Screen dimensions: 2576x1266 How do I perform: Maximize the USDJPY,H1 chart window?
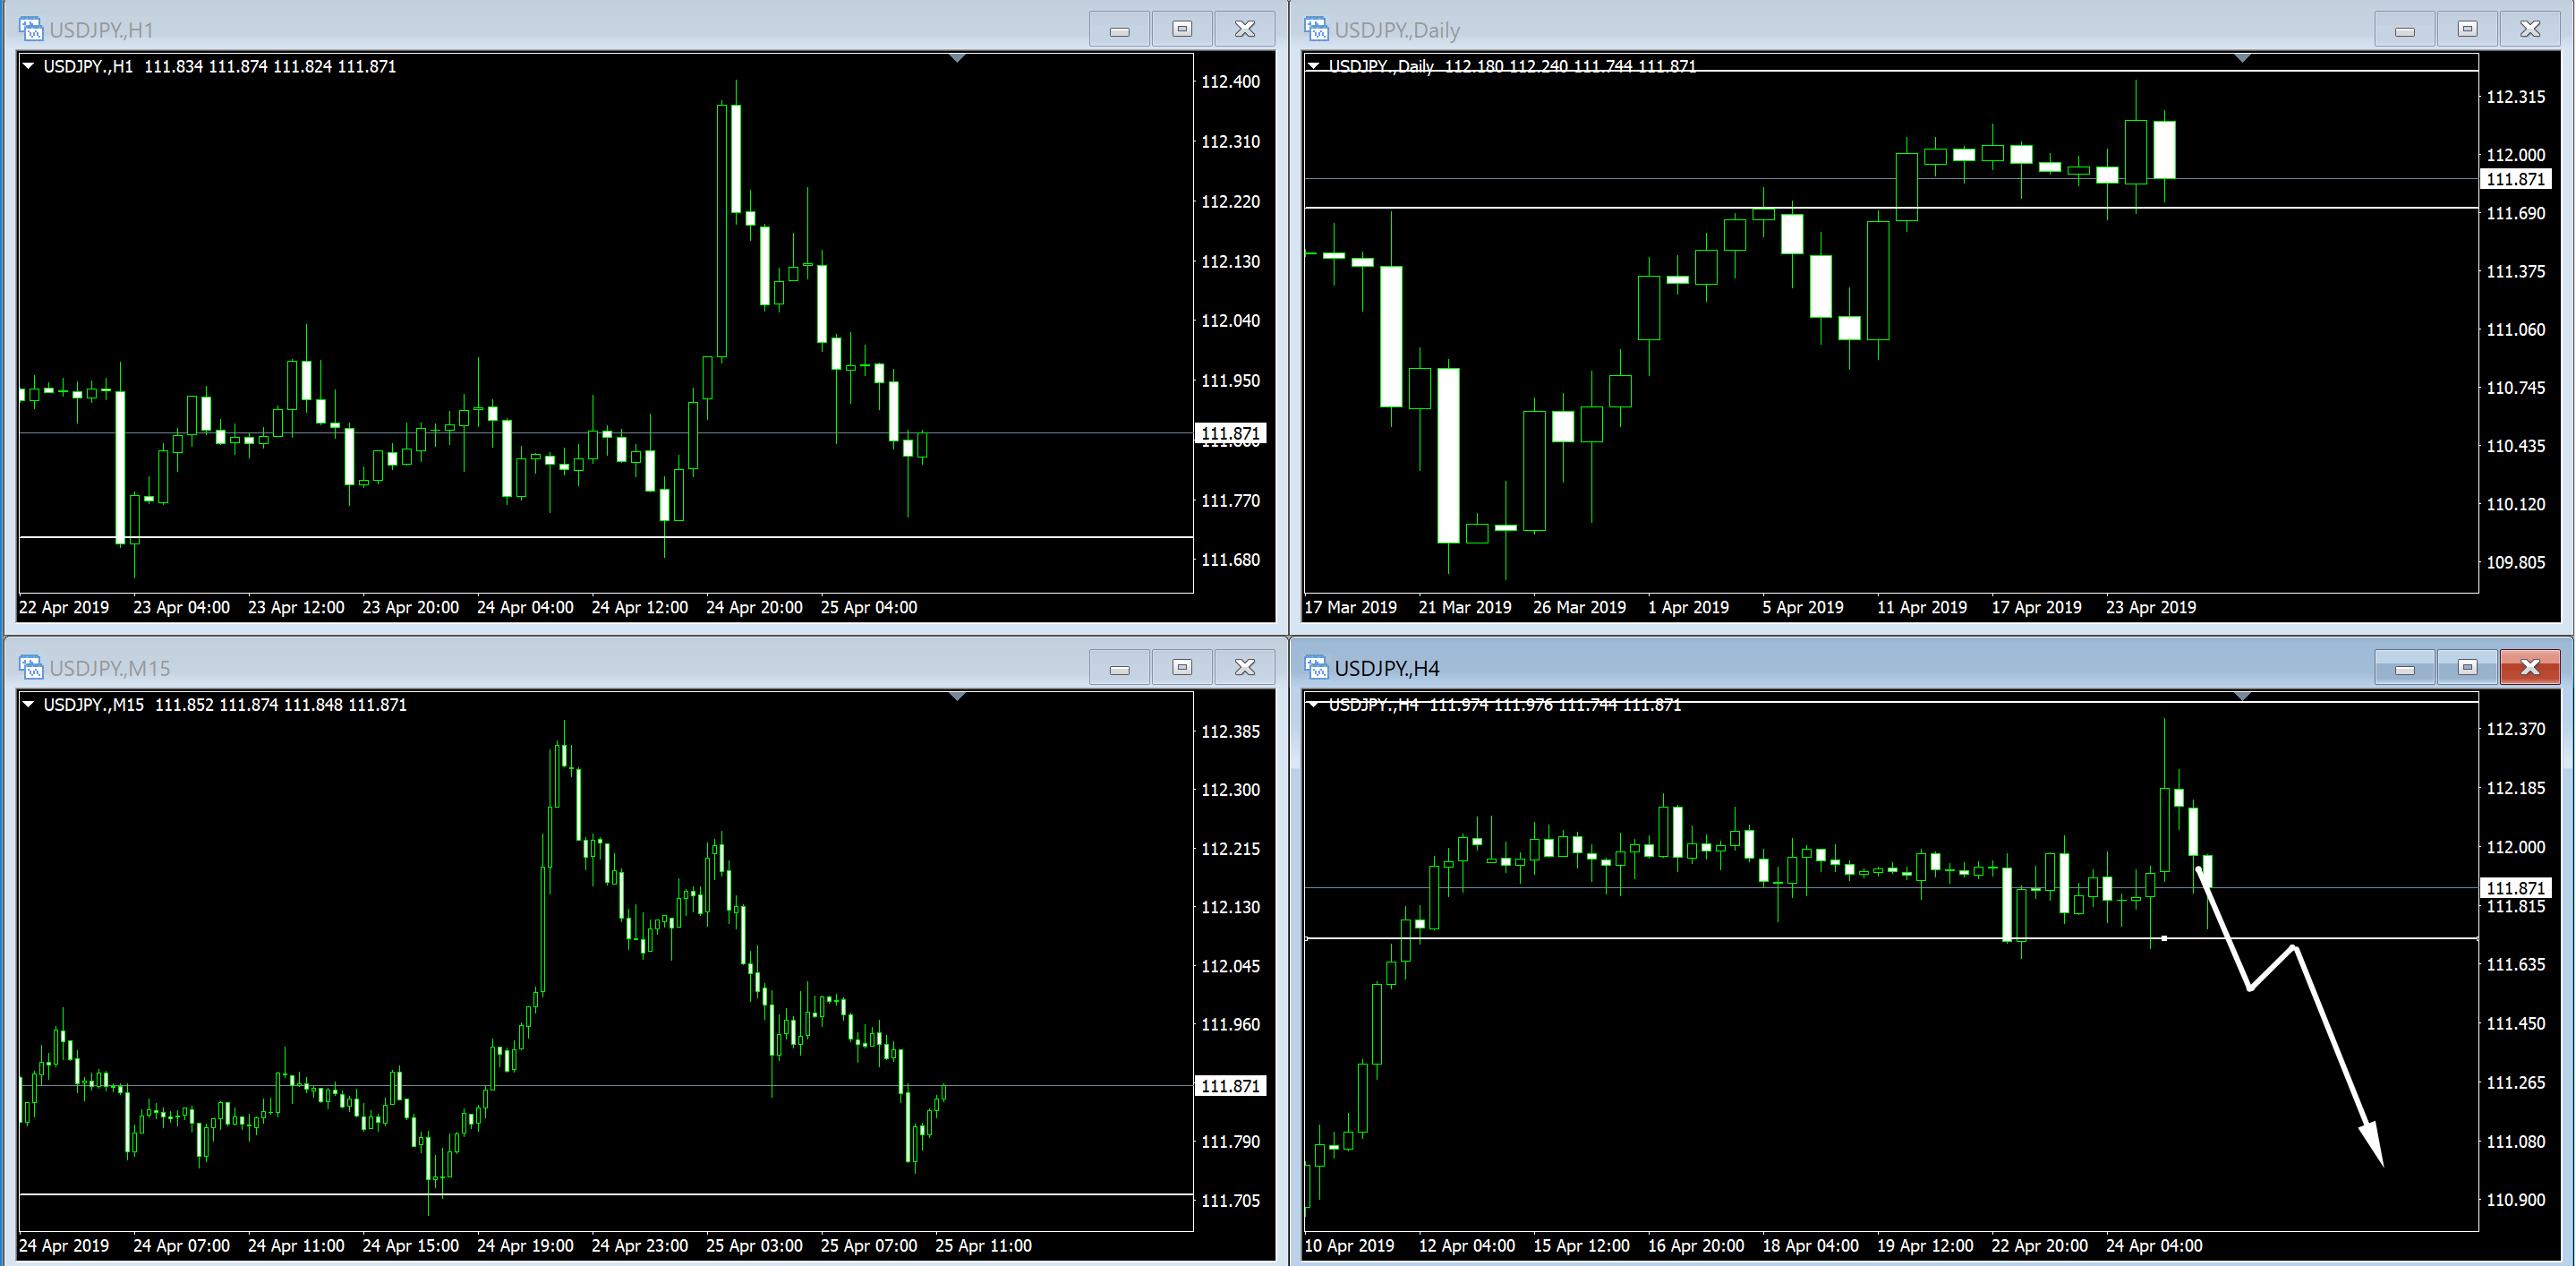pos(1182,29)
